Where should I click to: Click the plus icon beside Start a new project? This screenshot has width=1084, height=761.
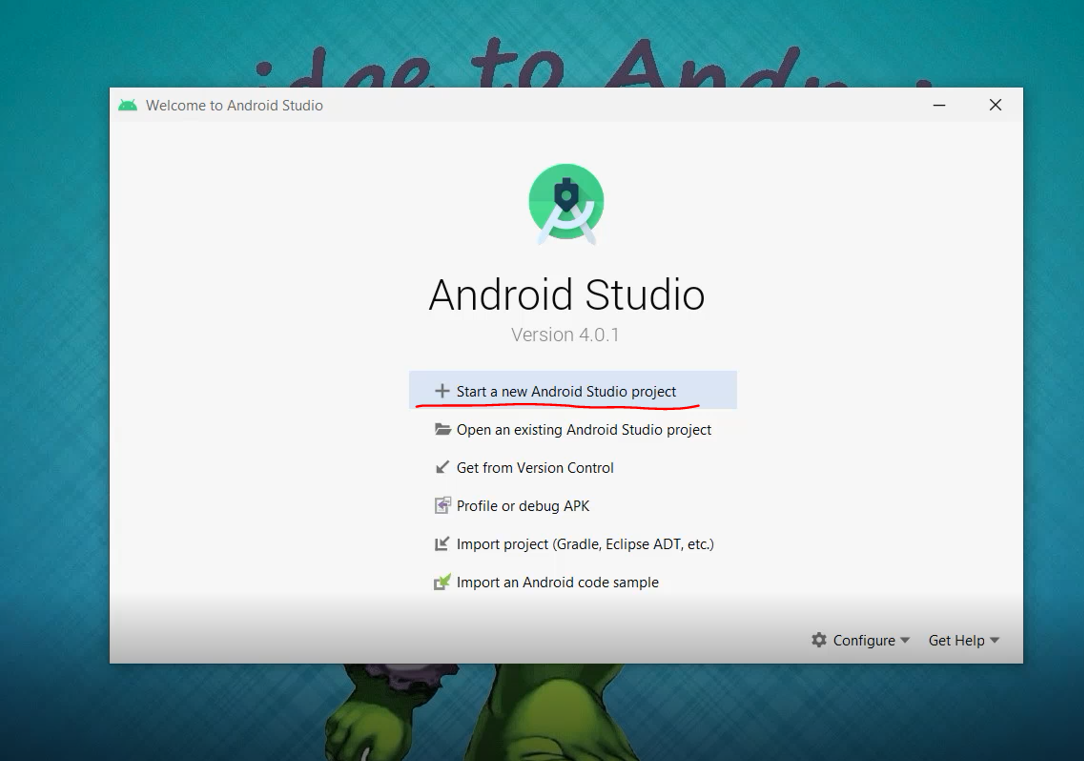tap(442, 391)
